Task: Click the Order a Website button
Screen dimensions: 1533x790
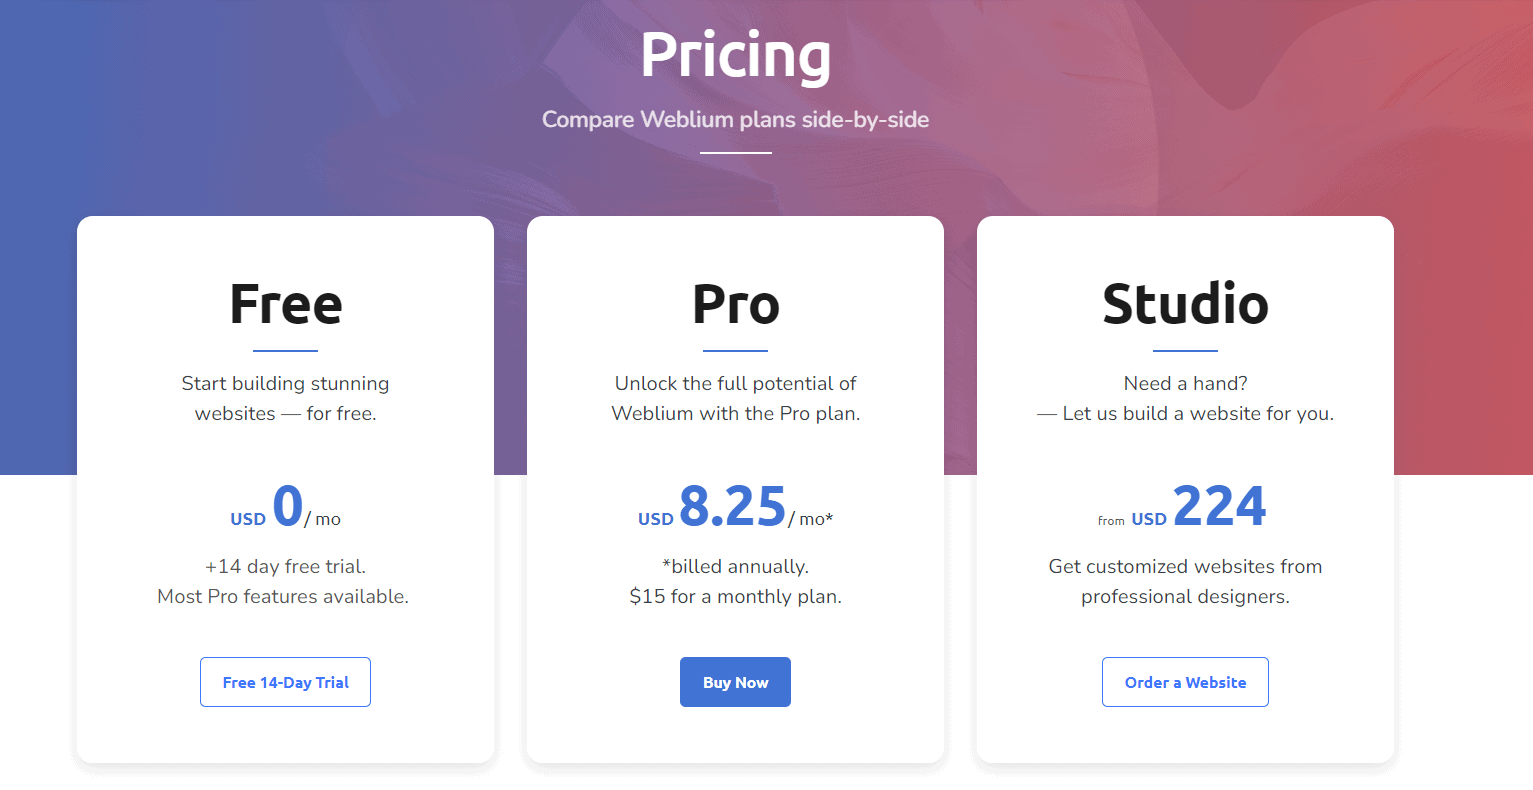Action: [1185, 682]
